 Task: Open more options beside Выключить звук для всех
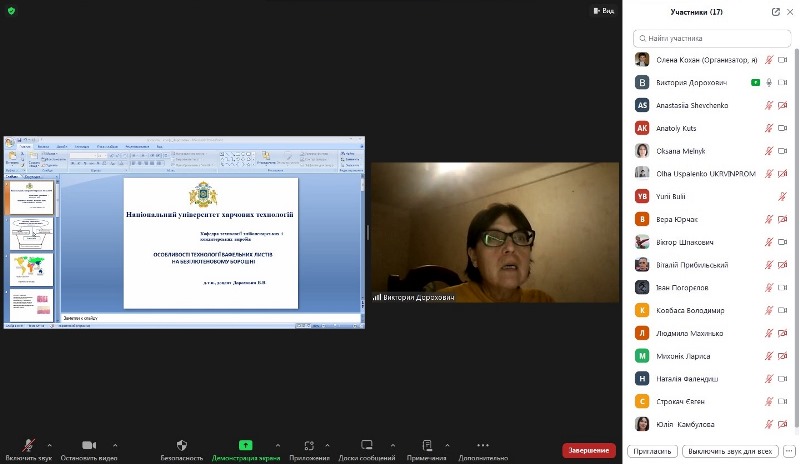789,451
